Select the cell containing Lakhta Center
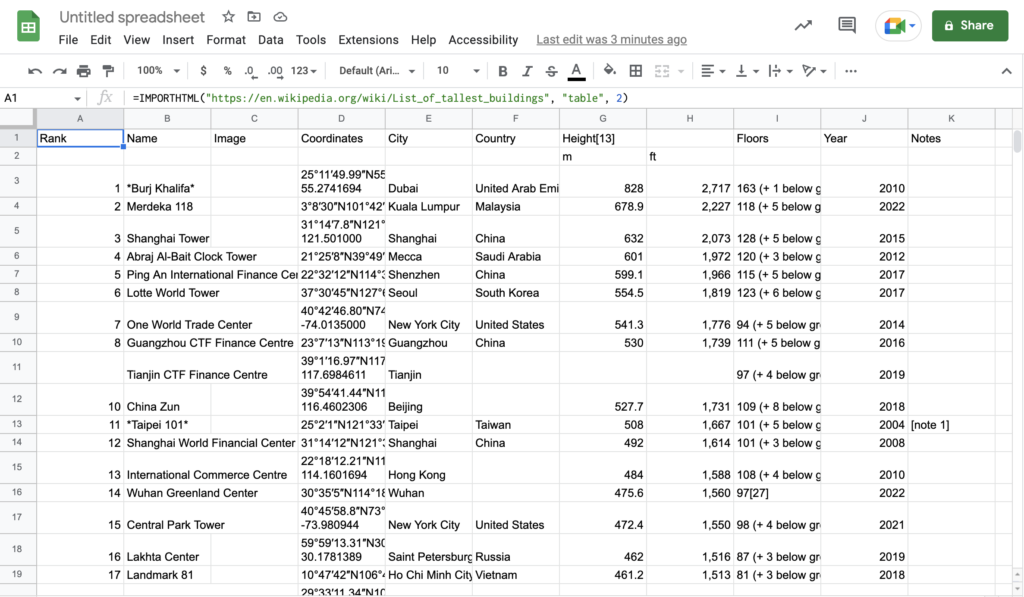 (x=167, y=549)
